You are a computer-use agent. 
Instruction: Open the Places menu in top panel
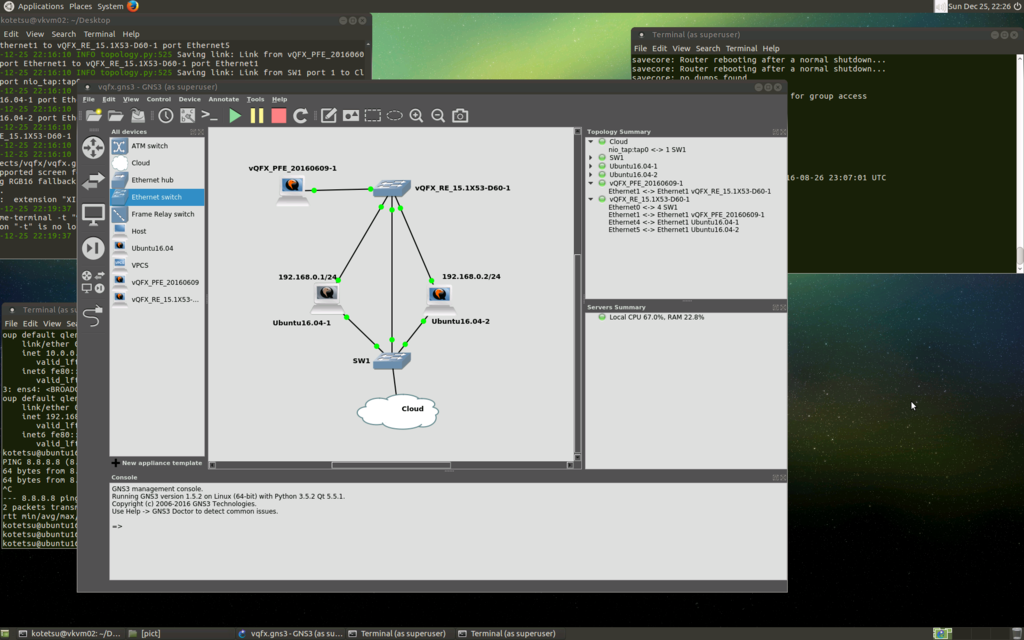tap(80, 6)
